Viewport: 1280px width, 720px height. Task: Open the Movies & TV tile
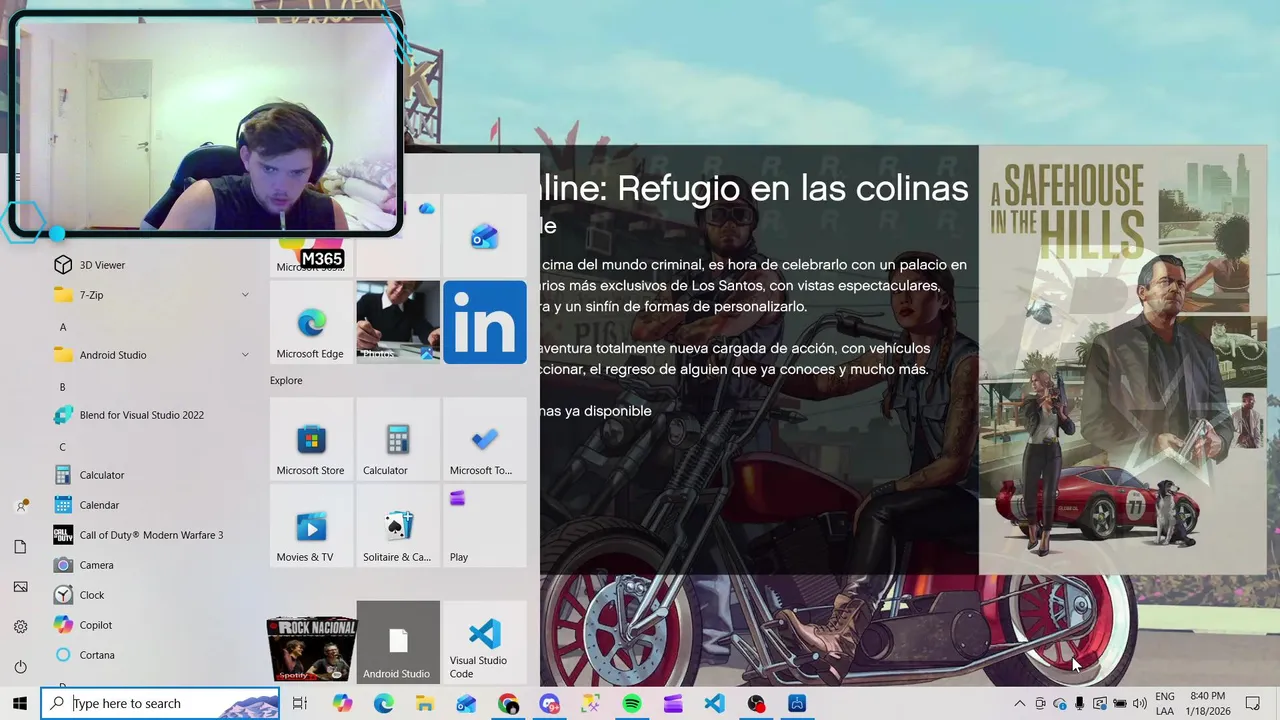(x=311, y=526)
